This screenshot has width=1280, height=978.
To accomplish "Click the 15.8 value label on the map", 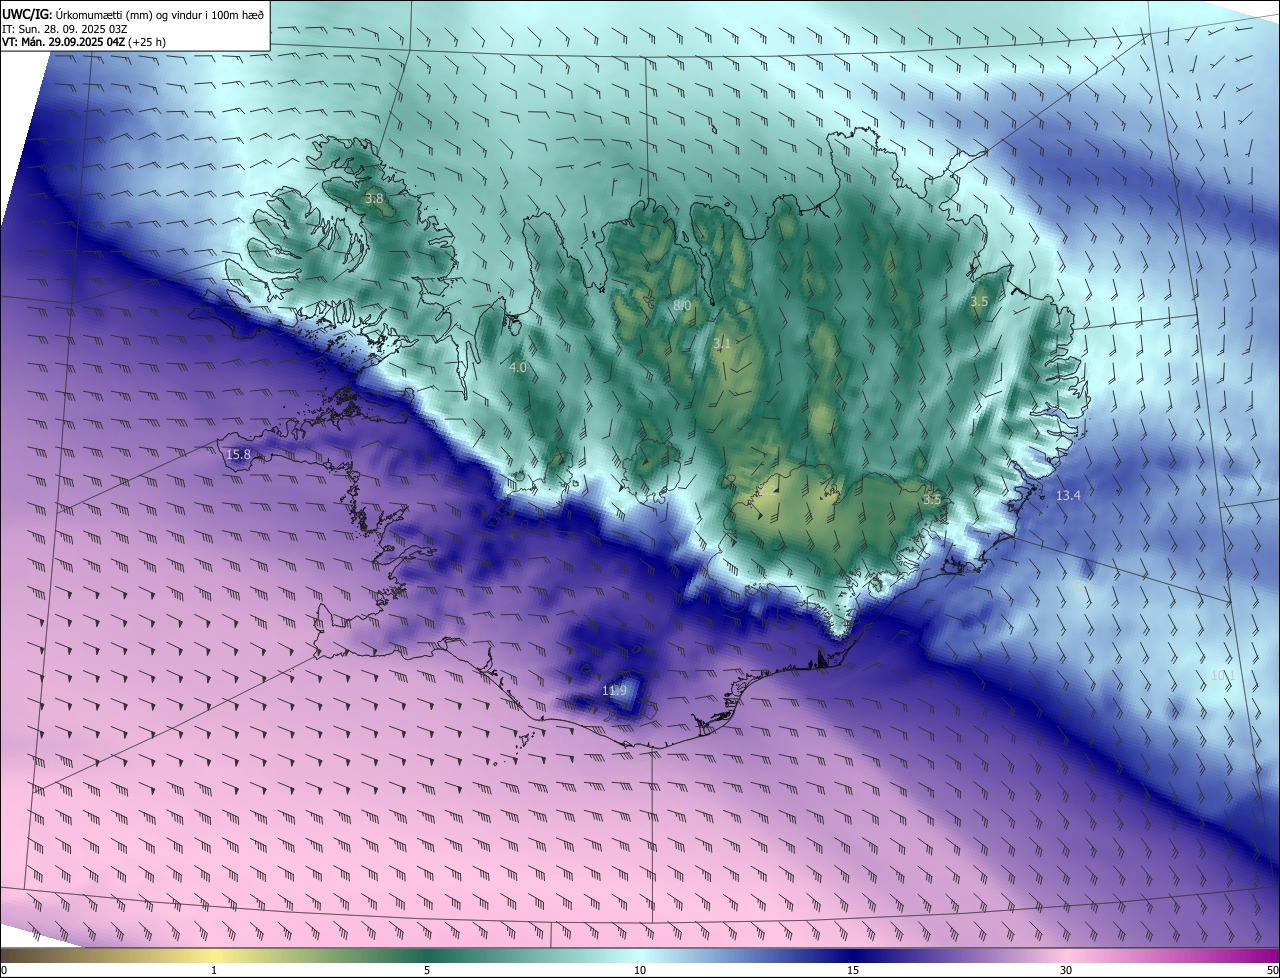I will click(x=238, y=455).
